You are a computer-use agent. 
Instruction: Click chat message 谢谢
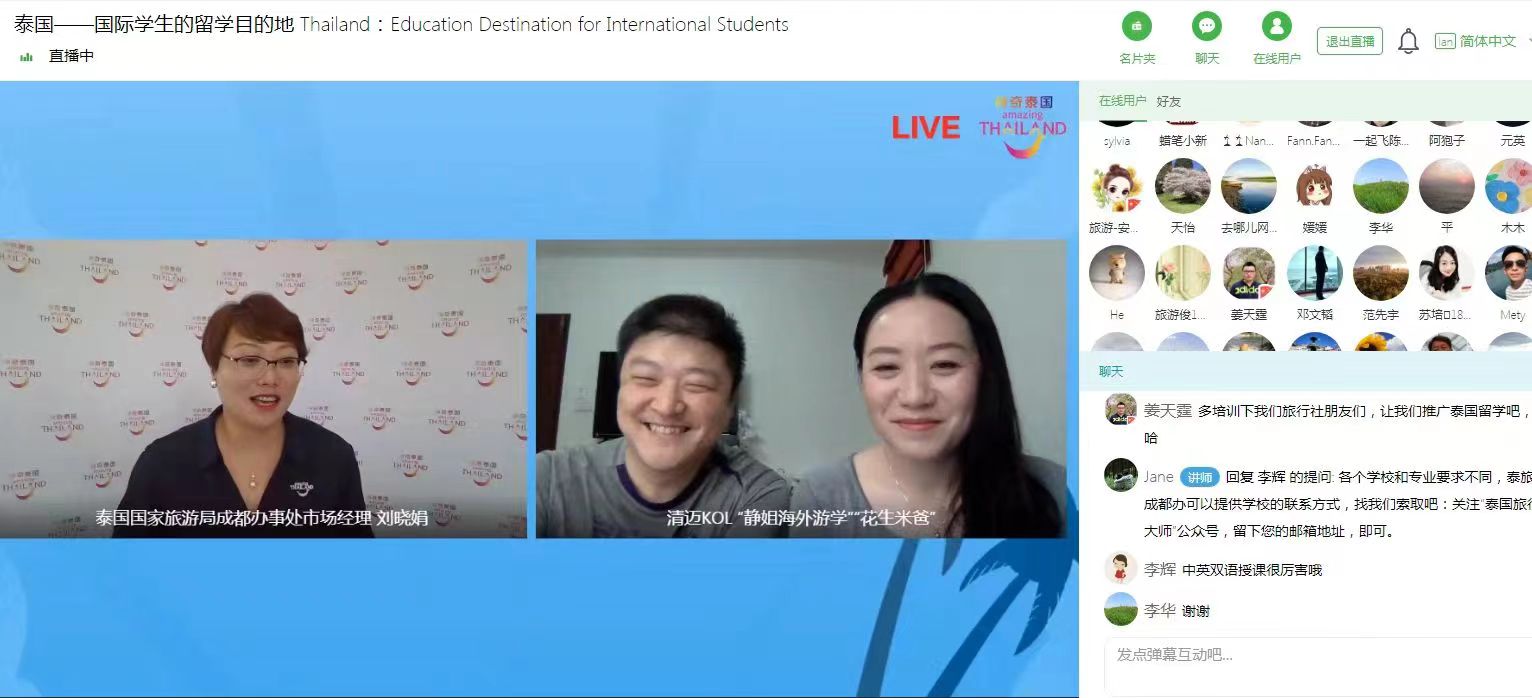pyautogui.click(x=1196, y=611)
